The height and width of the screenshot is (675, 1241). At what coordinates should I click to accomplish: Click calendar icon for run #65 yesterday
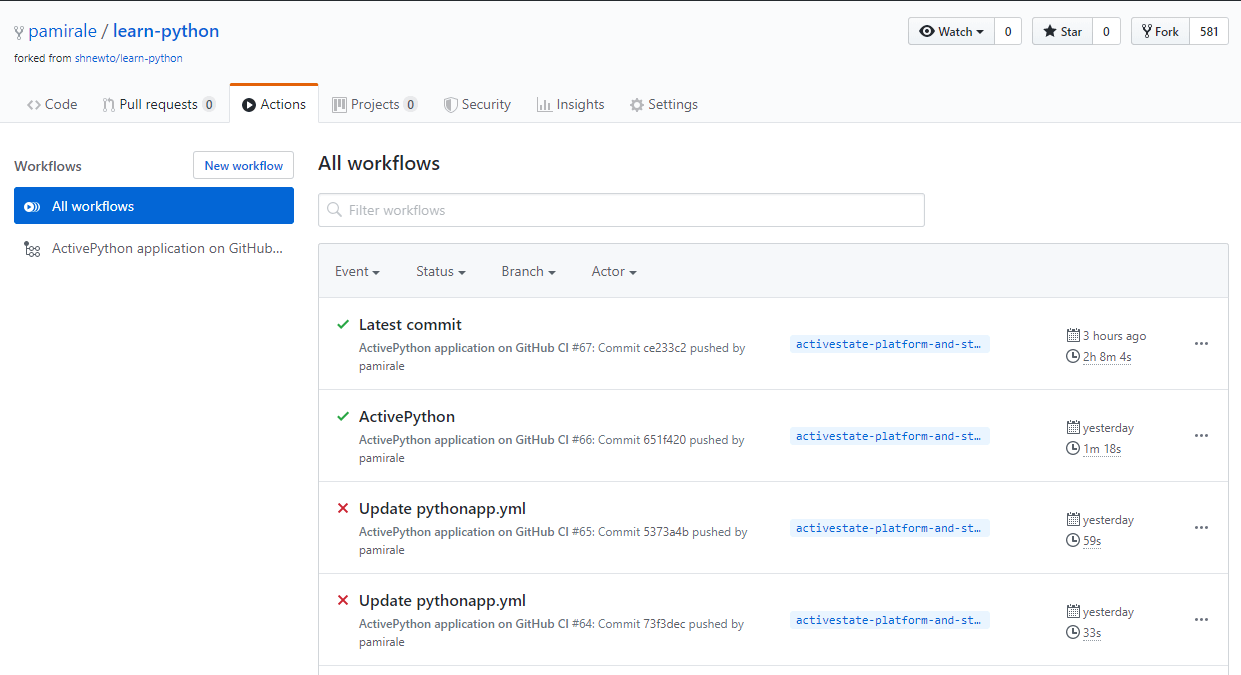pos(1073,520)
